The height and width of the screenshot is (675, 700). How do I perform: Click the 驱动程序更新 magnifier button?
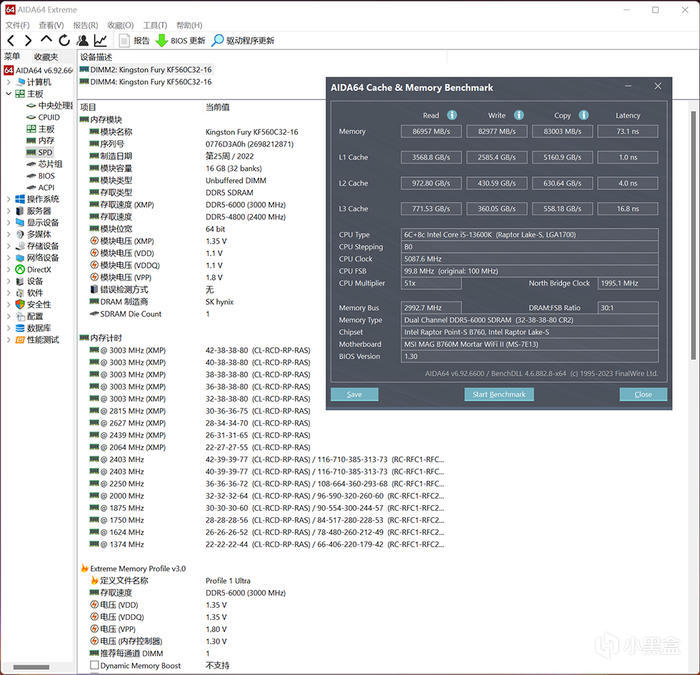pyautogui.click(x=243, y=41)
